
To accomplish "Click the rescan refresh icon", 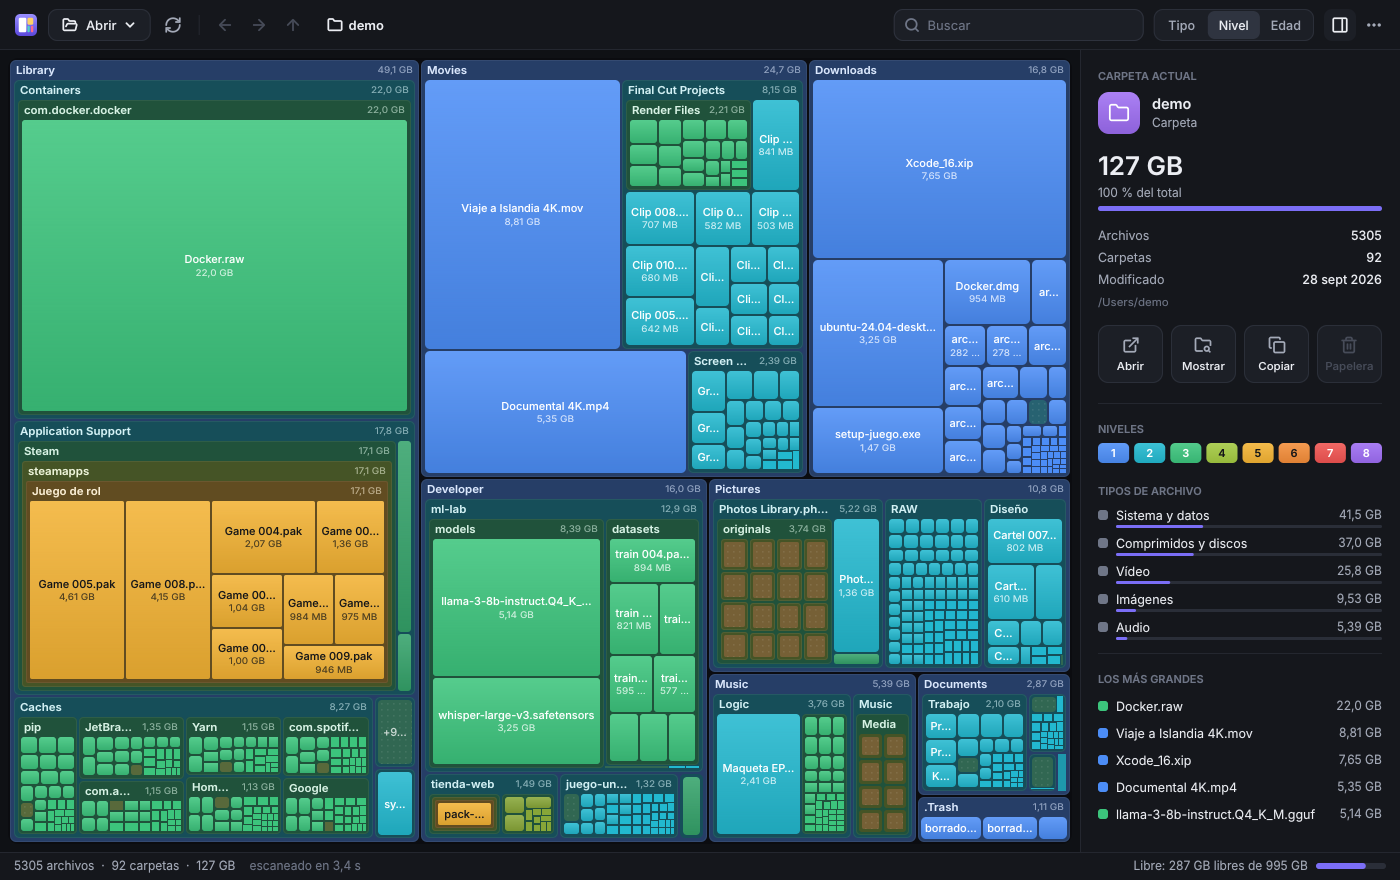I will pyautogui.click(x=173, y=25).
